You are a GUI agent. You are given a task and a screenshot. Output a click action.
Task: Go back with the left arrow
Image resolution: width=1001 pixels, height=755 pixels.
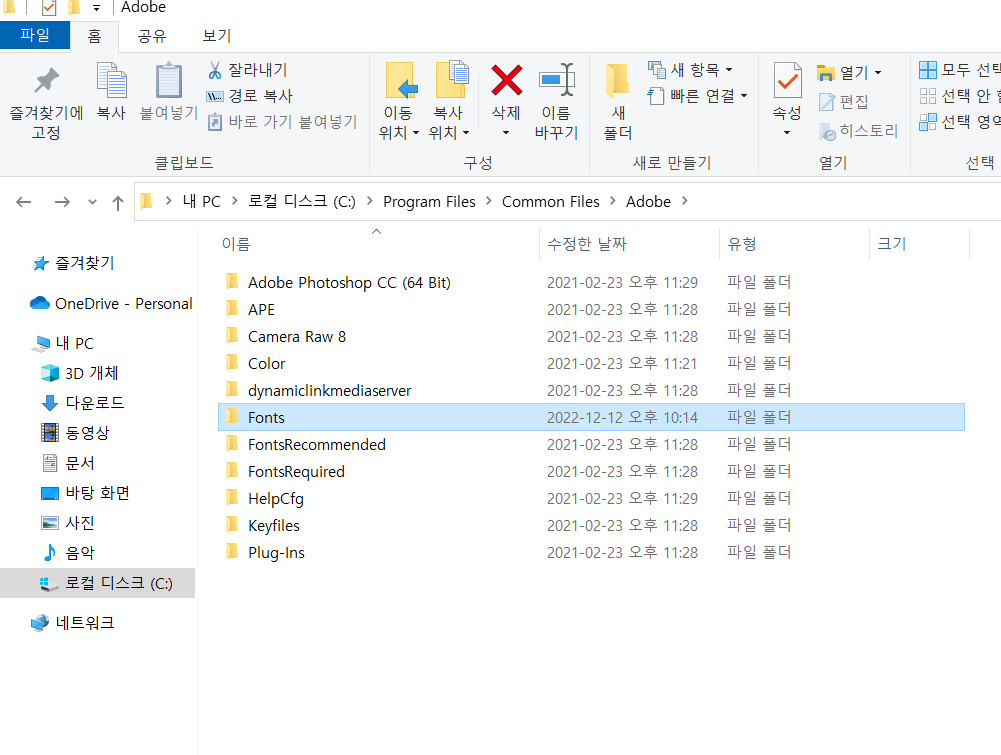(x=24, y=202)
